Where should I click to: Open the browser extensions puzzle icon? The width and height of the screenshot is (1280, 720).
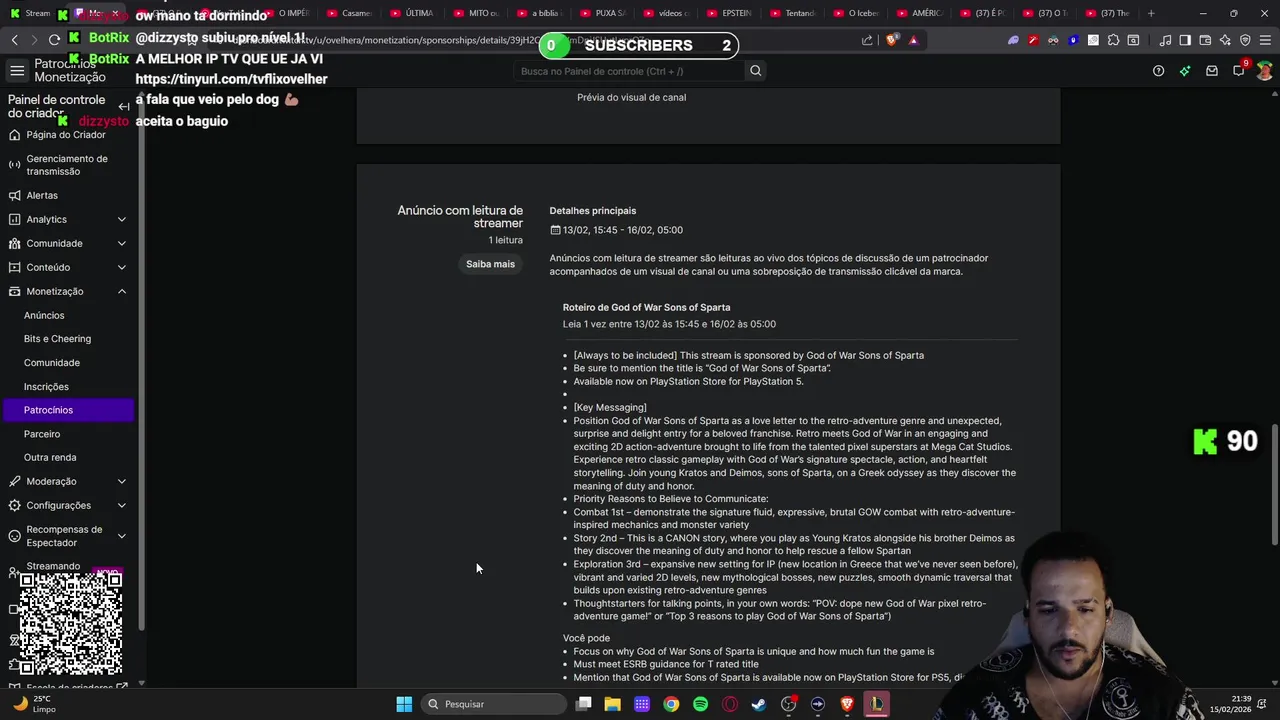tap(1113, 40)
